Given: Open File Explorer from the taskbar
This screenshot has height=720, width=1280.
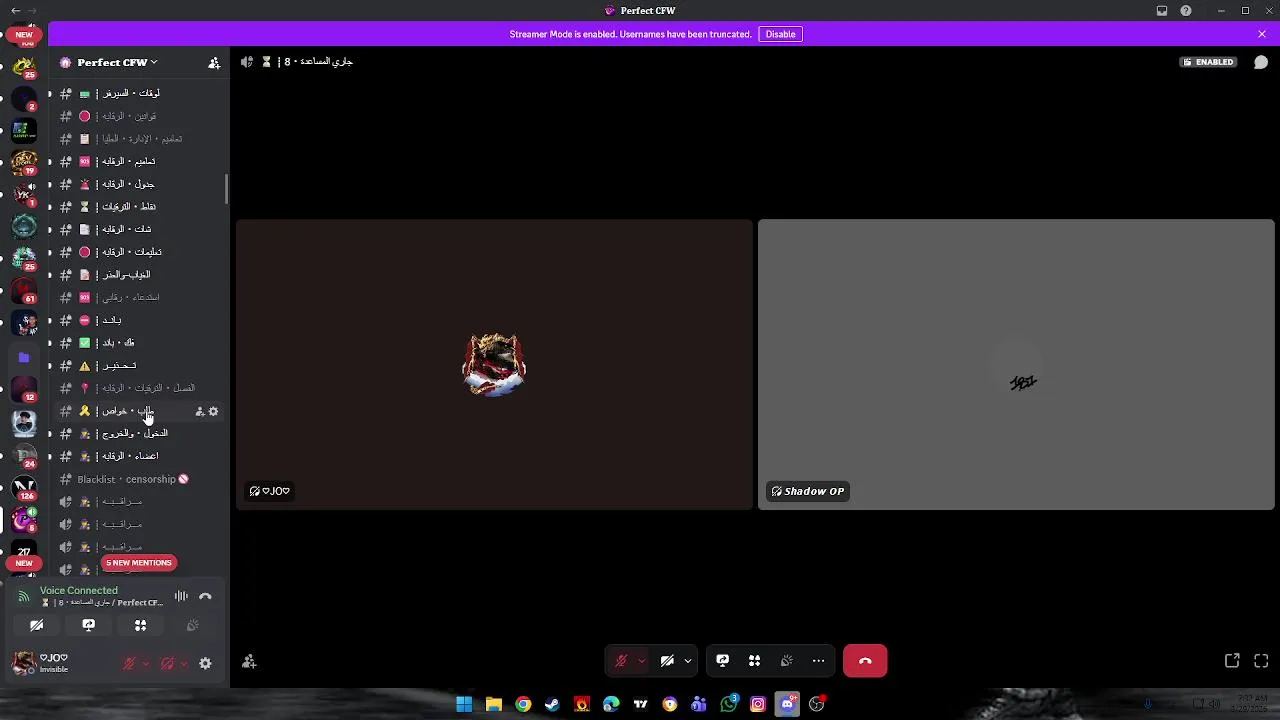Looking at the screenshot, I should [493, 704].
